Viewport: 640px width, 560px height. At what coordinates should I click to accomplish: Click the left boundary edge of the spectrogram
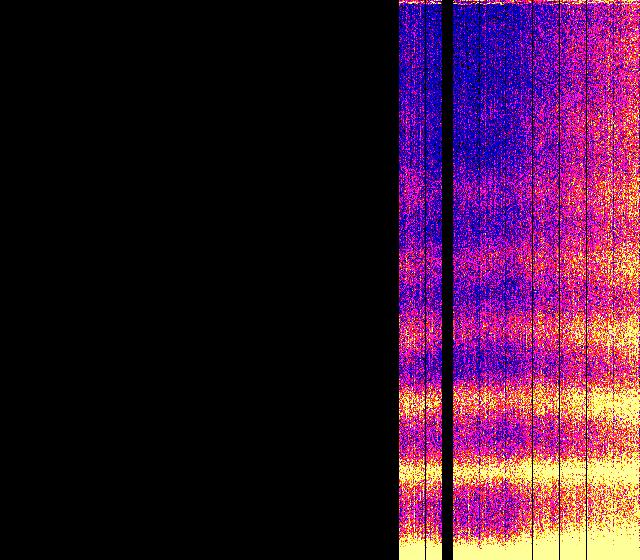(x=399, y=280)
